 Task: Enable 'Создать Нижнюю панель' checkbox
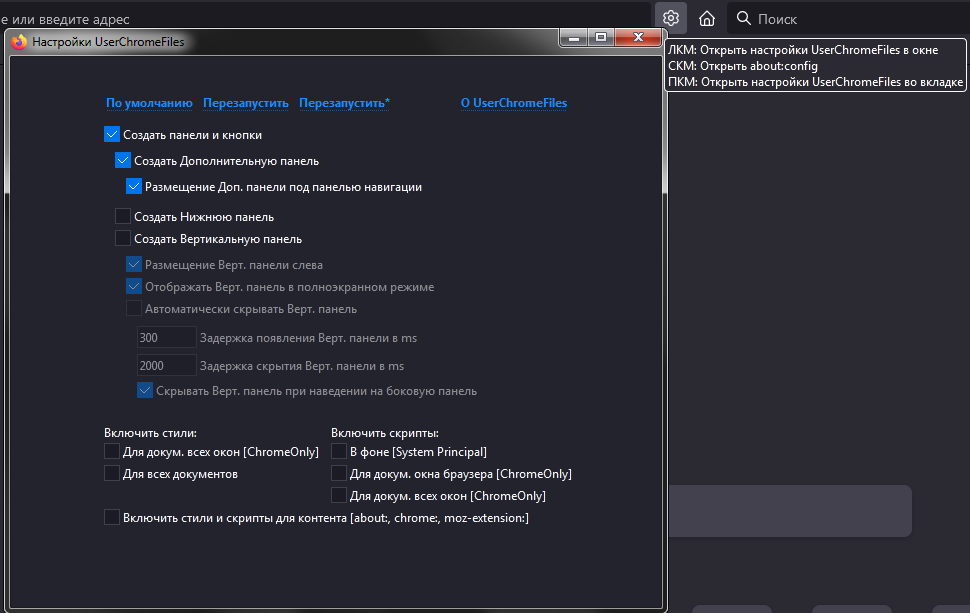click(x=123, y=216)
